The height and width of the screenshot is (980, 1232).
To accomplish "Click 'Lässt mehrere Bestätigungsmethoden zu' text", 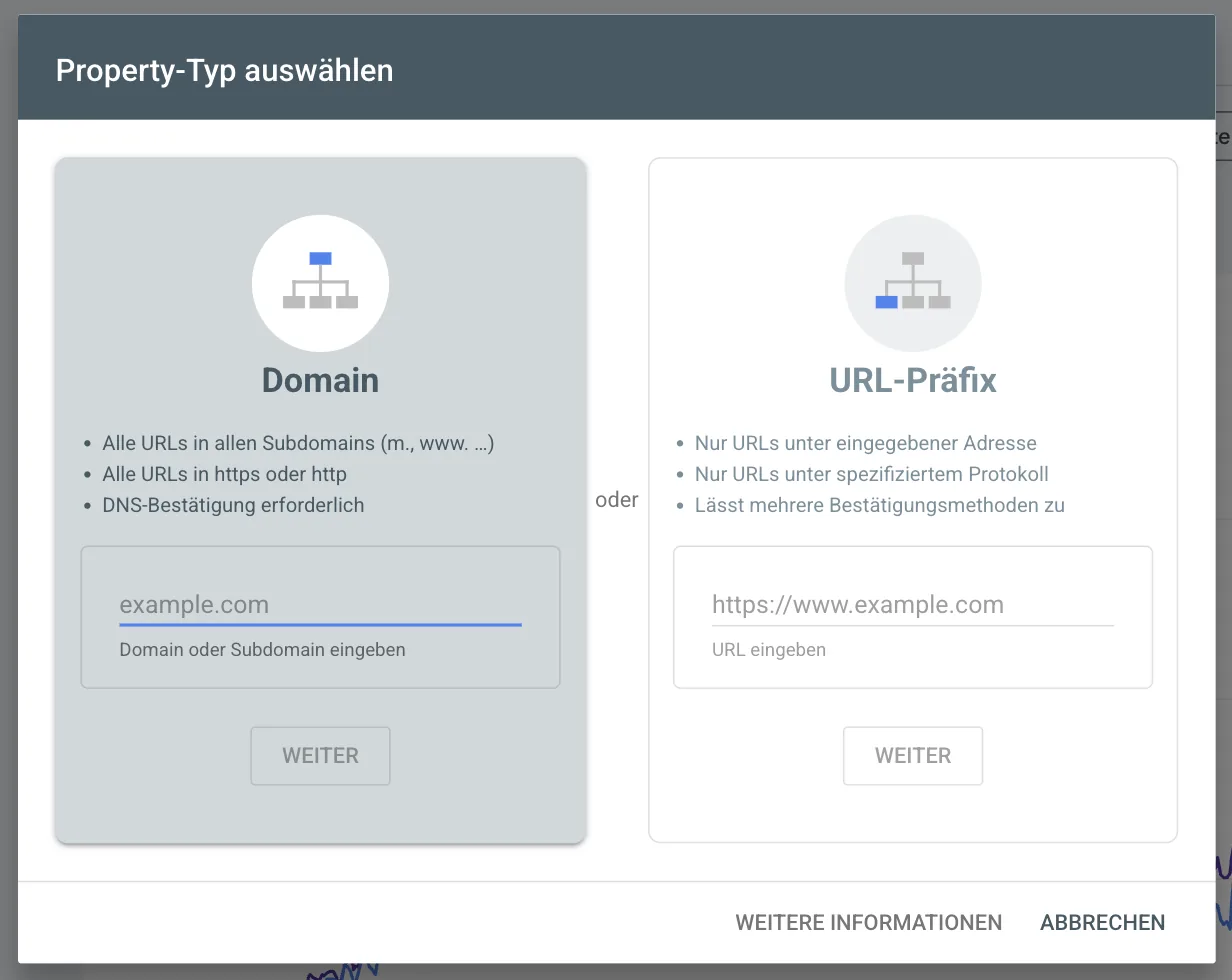I will tap(880, 505).
